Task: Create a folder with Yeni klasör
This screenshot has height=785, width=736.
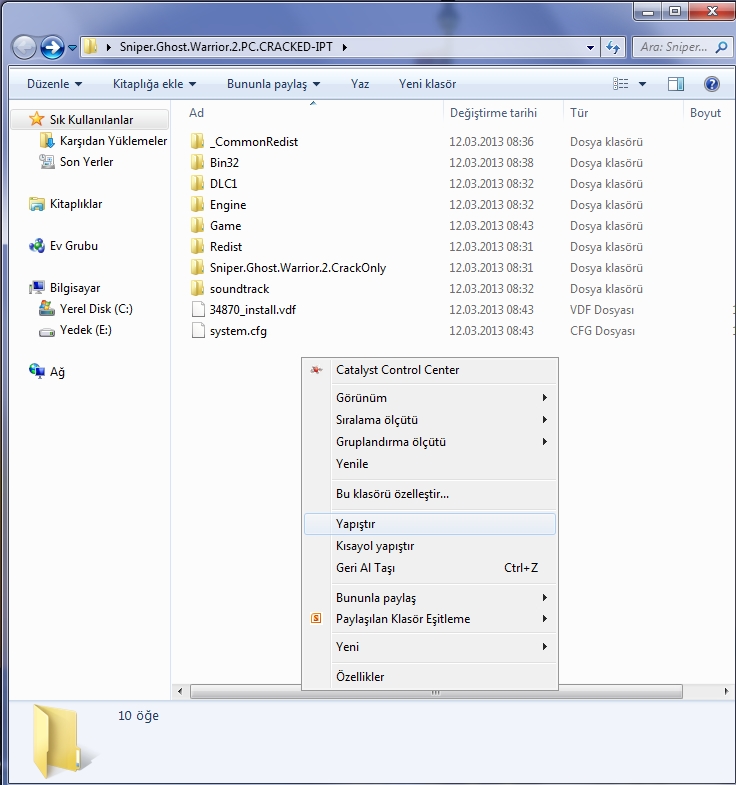Action: tap(427, 84)
